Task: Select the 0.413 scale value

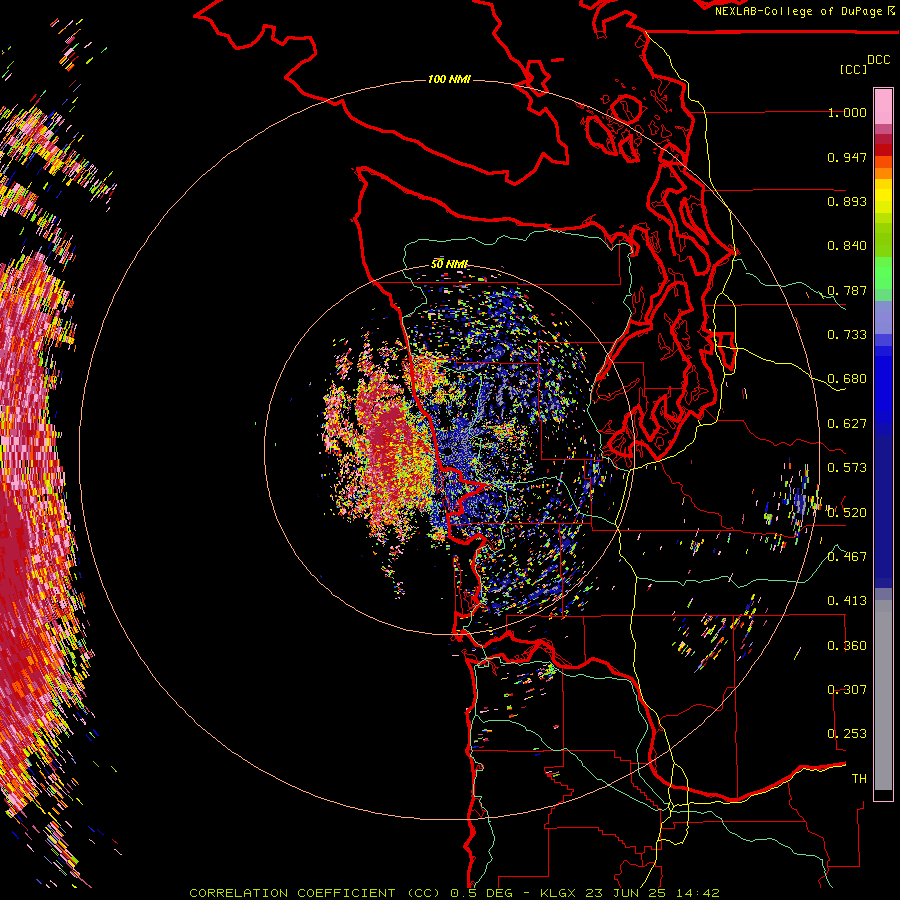Action: [x=847, y=601]
